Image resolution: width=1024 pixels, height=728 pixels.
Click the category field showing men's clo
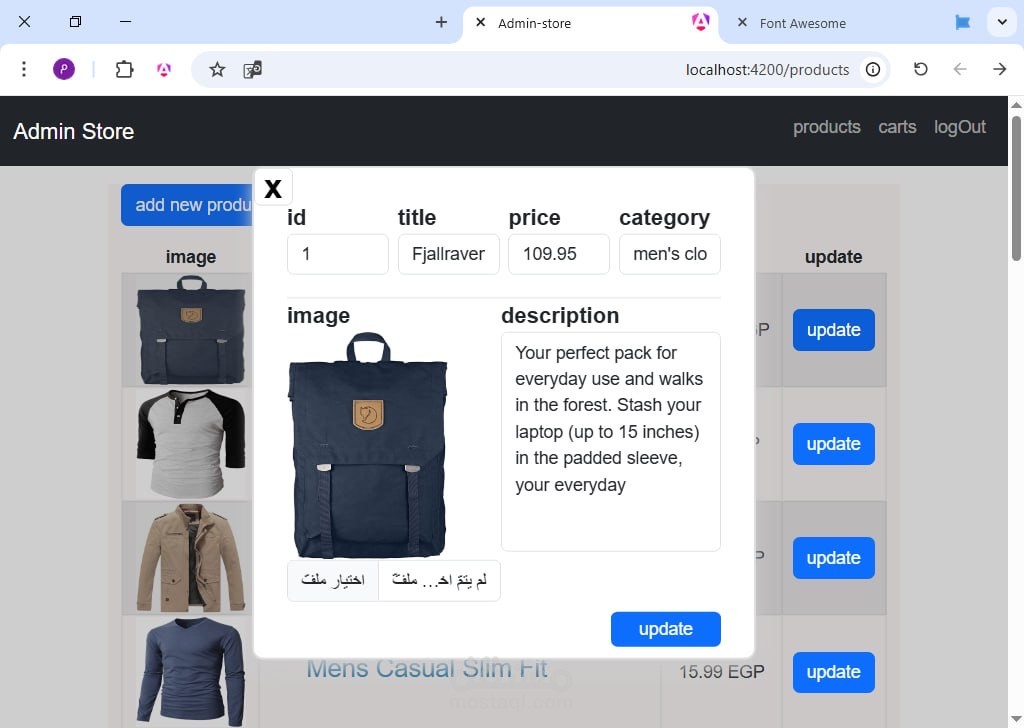click(x=669, y=254)
